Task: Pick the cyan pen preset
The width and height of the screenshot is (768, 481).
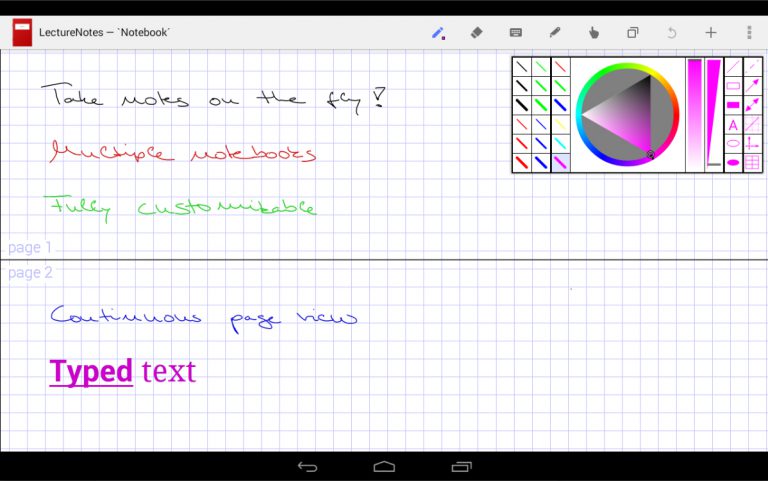Action: pos(560,144)
